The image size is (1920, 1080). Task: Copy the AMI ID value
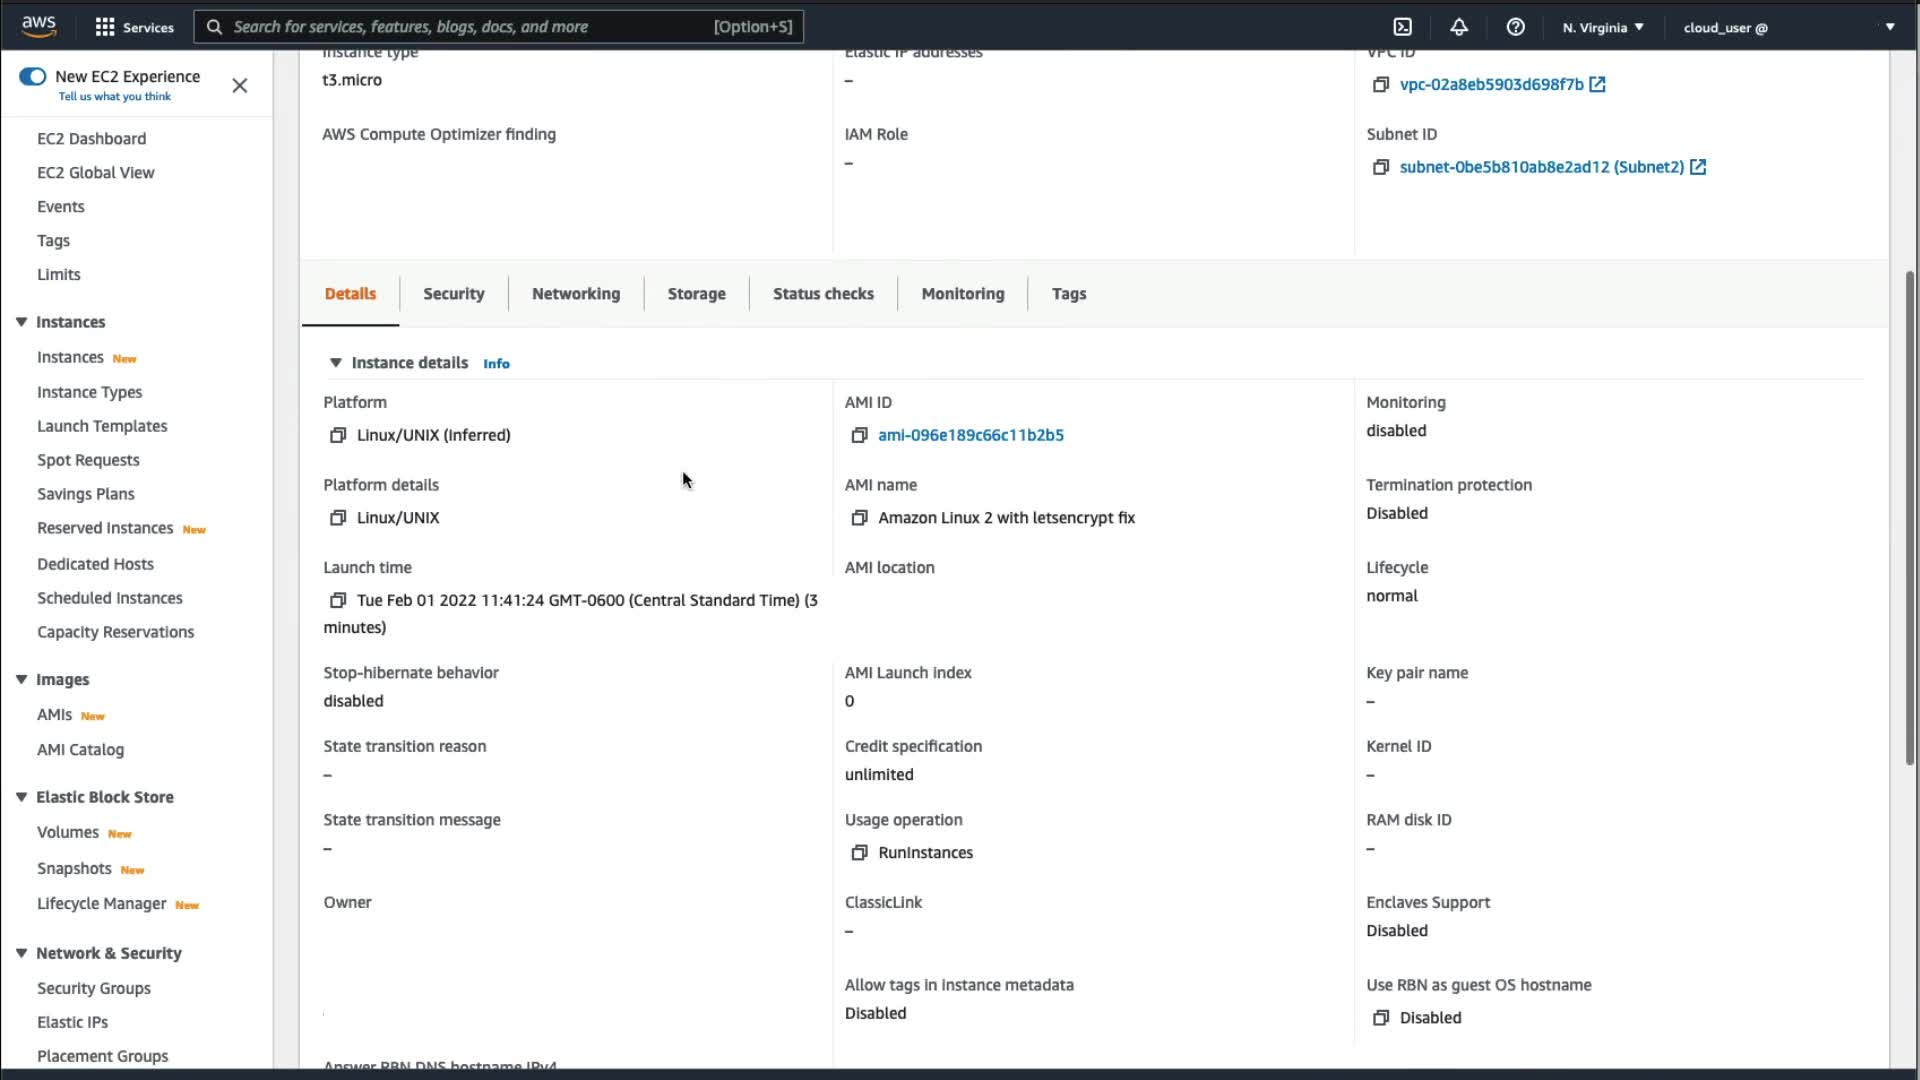coord(859,435)
